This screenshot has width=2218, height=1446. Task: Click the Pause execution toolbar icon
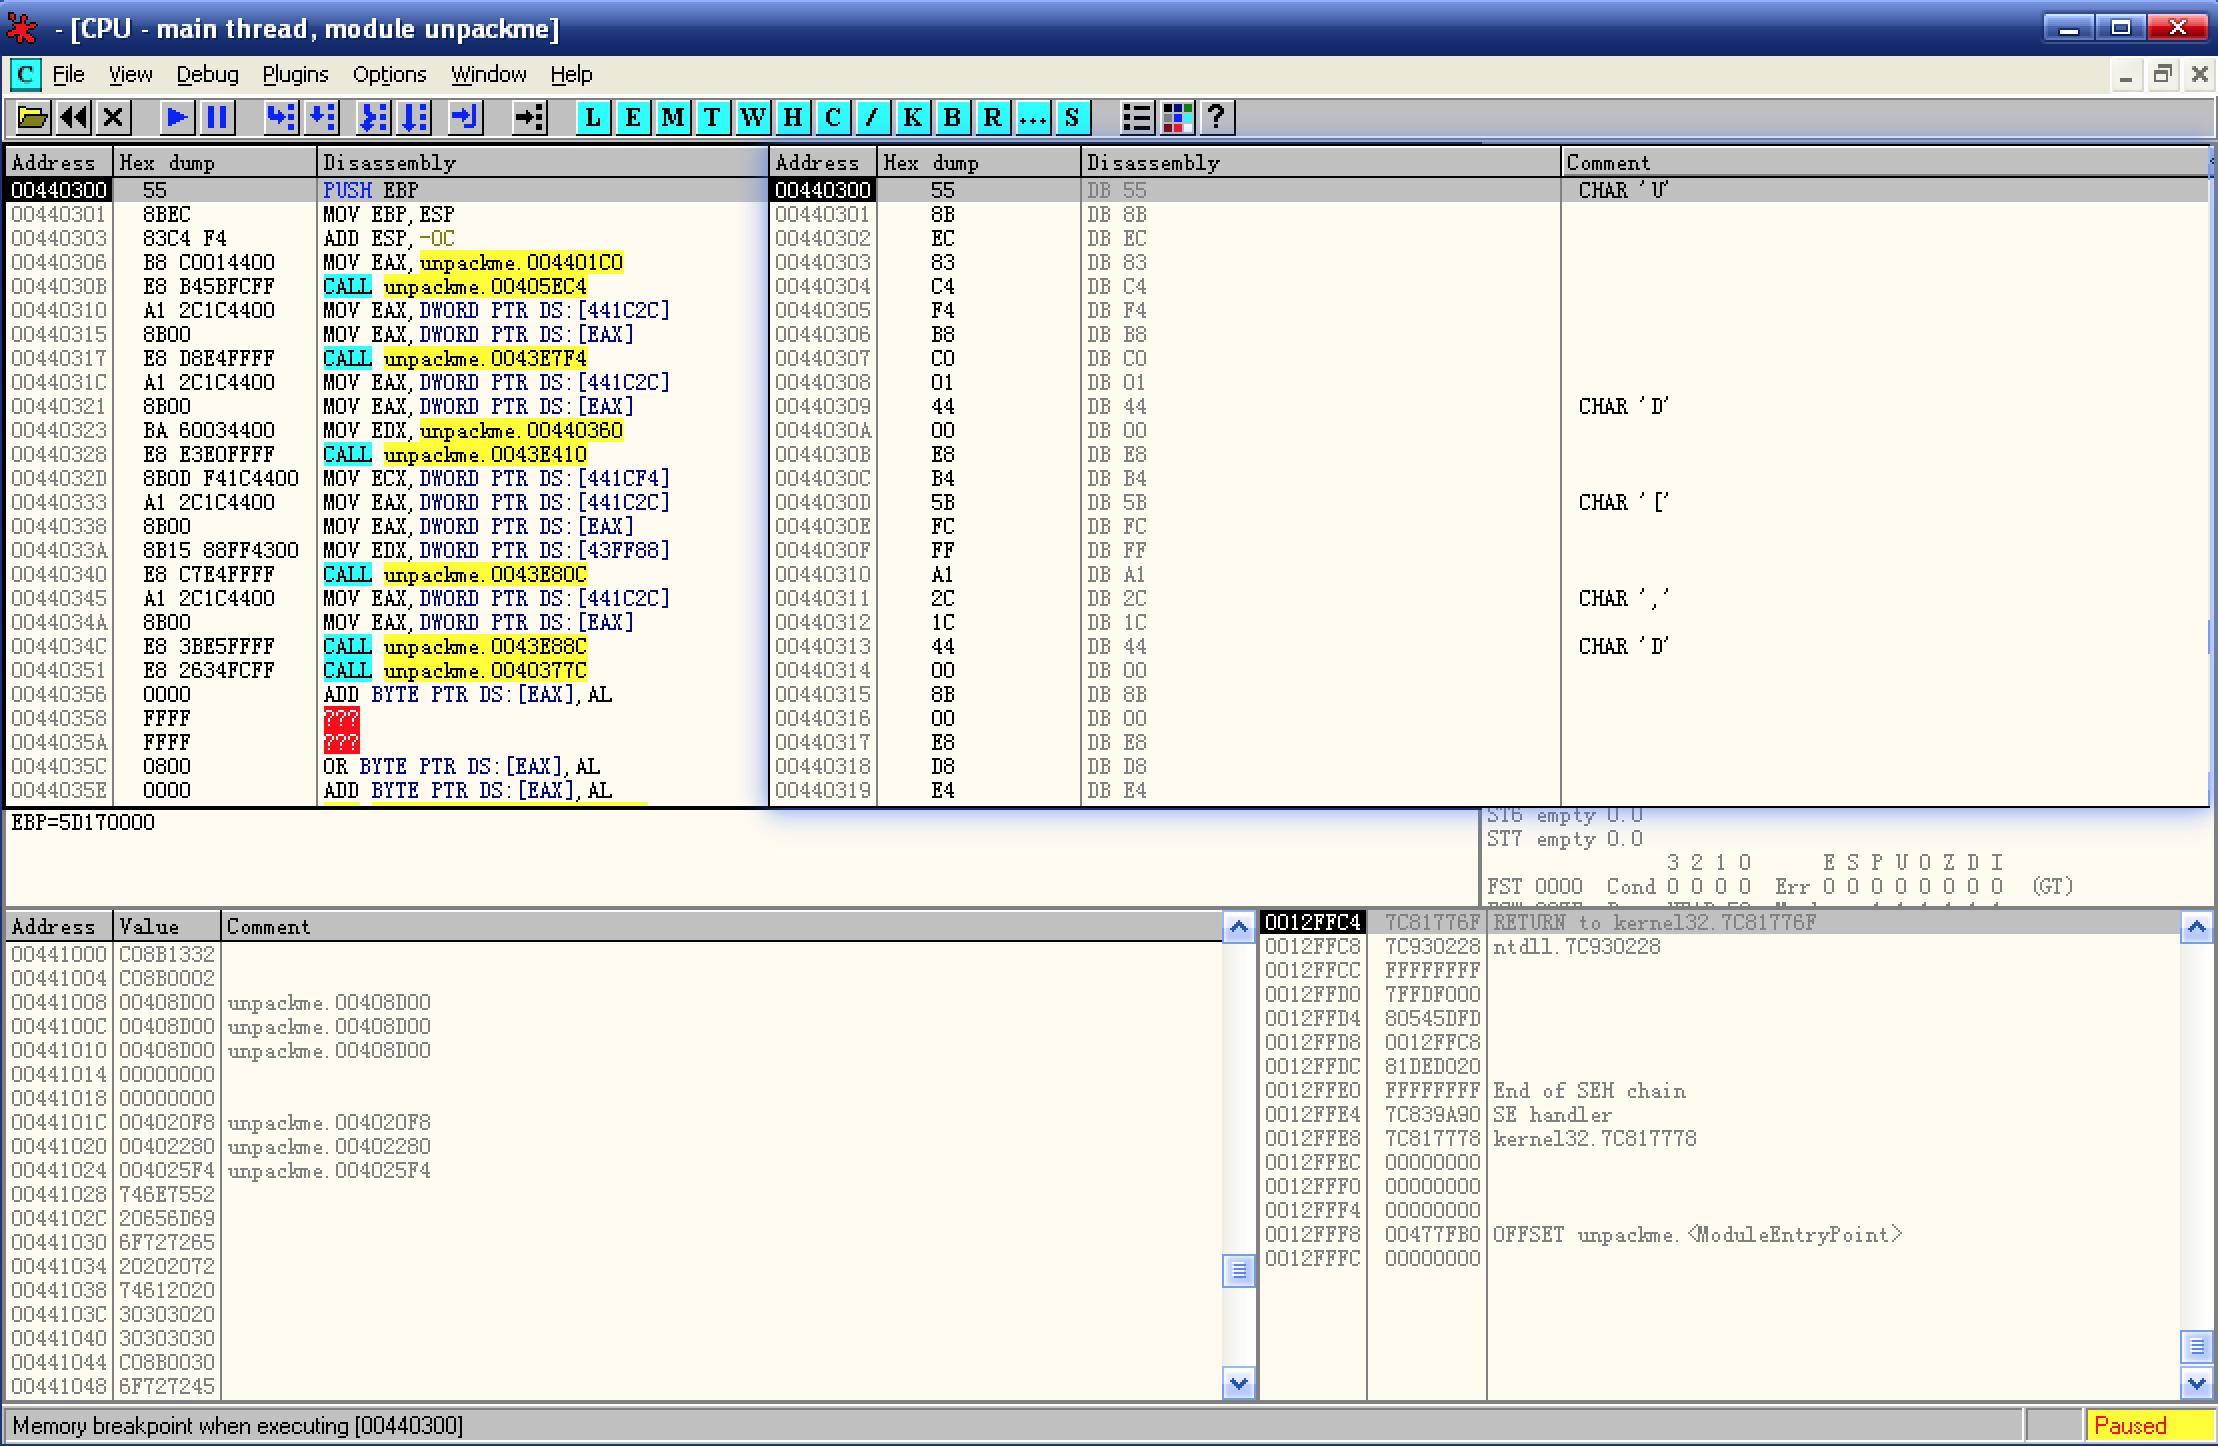pos(217,118)
